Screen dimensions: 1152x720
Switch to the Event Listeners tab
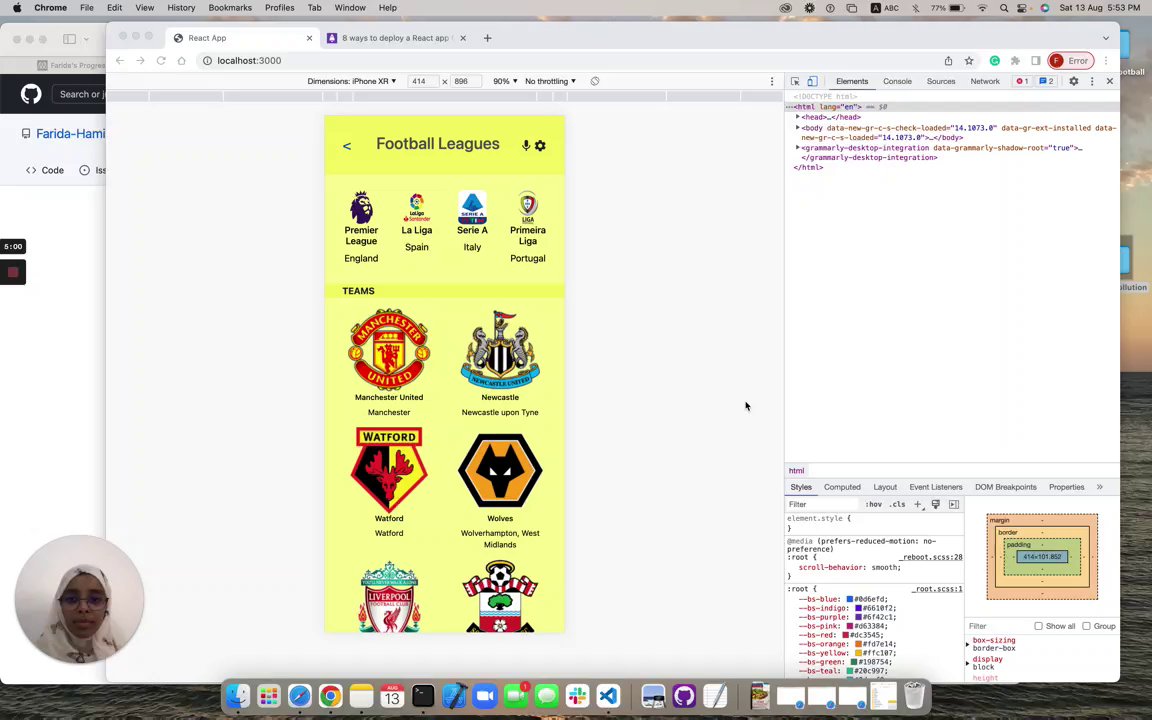click(x=935, y=487)
